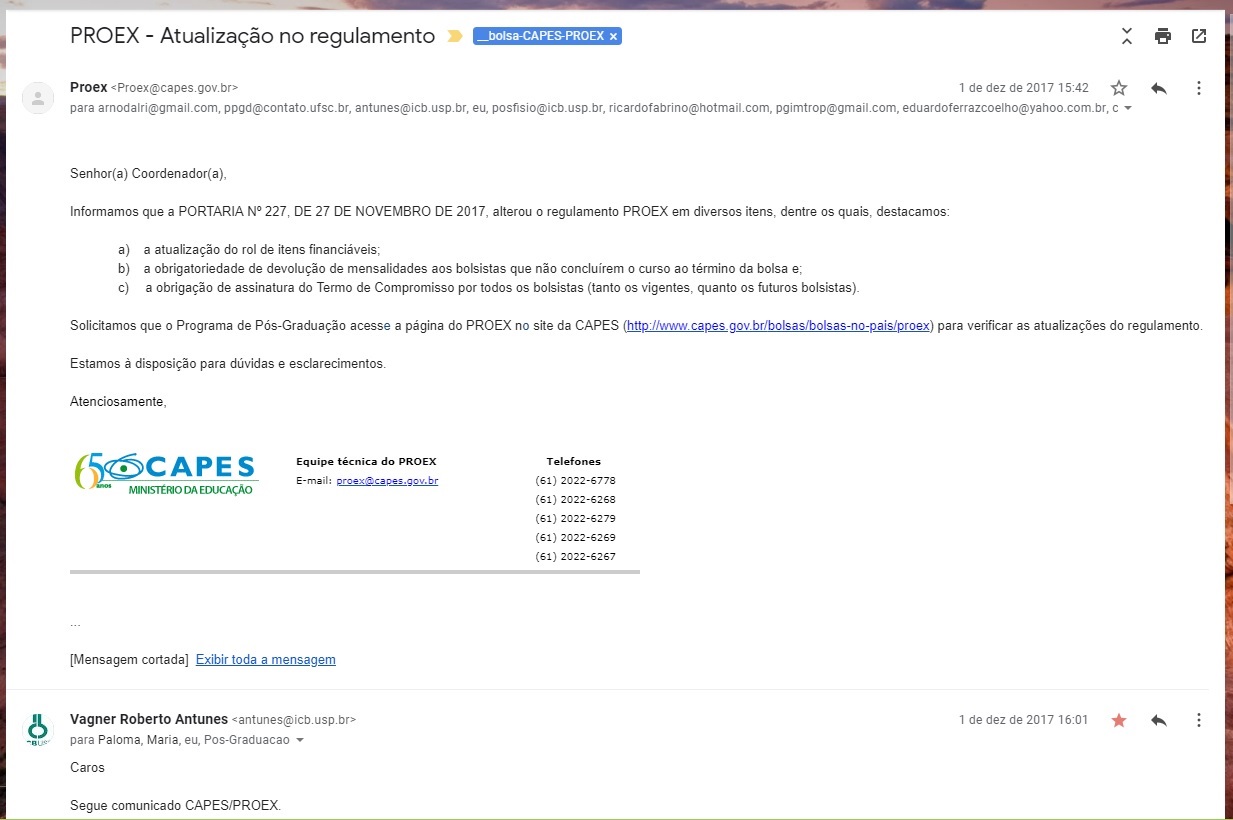Image resolution: width=1233 pixels, height=820 pixels.
Task: Expand recipient details of Proex message
Action: click(x=1129, y=108)
